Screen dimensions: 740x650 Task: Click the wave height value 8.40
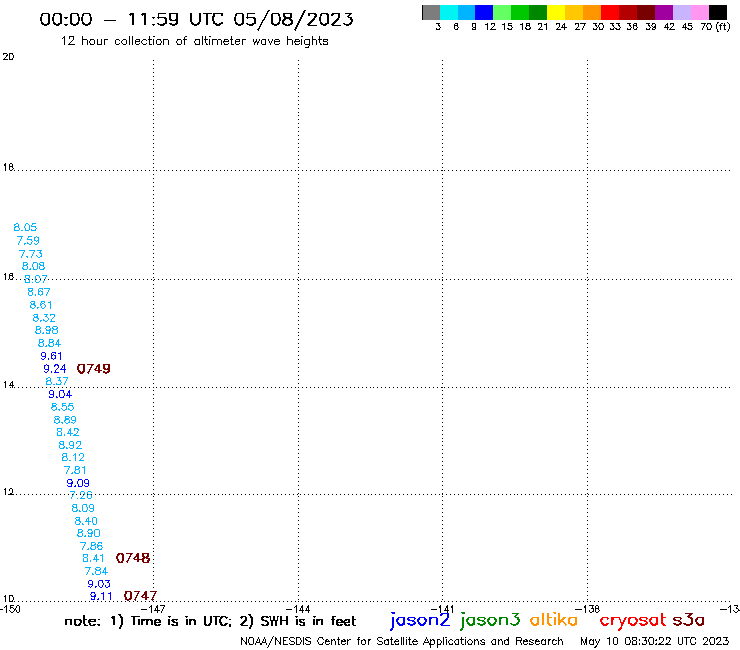pos(86,521)
